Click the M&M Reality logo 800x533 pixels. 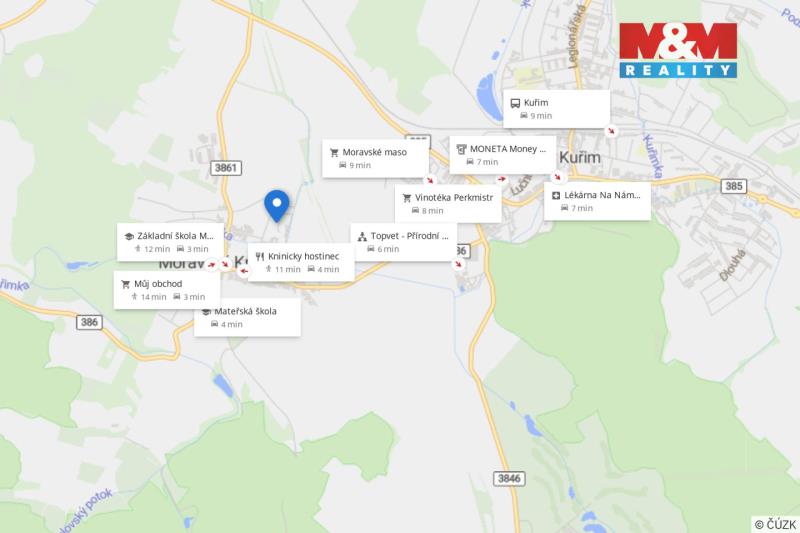click(x=678, y=50)
